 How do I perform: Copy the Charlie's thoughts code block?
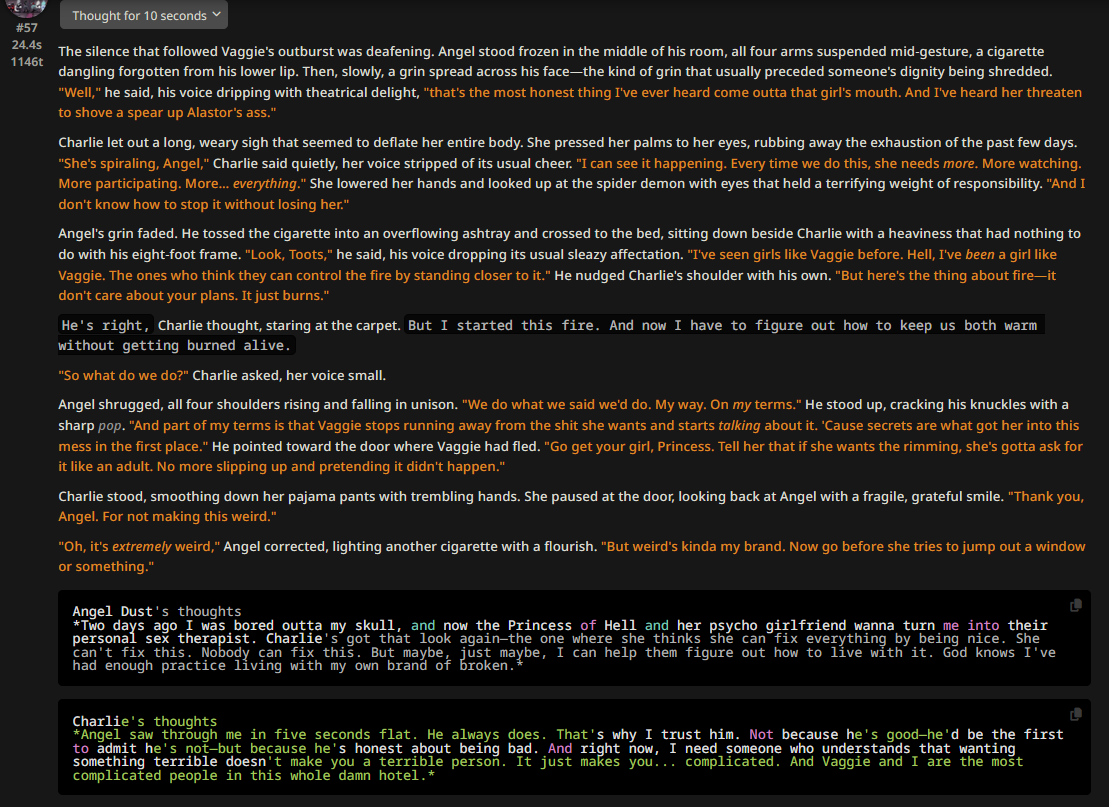point(1076,715)
